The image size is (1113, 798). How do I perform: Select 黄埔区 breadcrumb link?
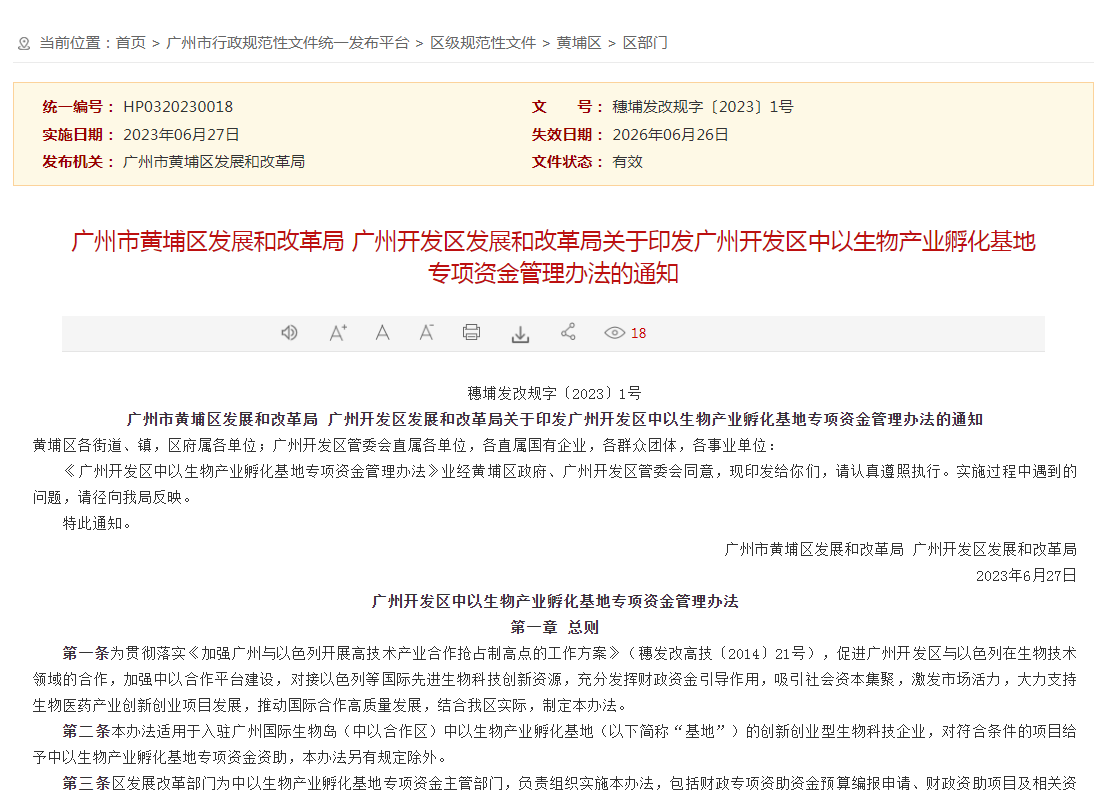coord(579,43)
